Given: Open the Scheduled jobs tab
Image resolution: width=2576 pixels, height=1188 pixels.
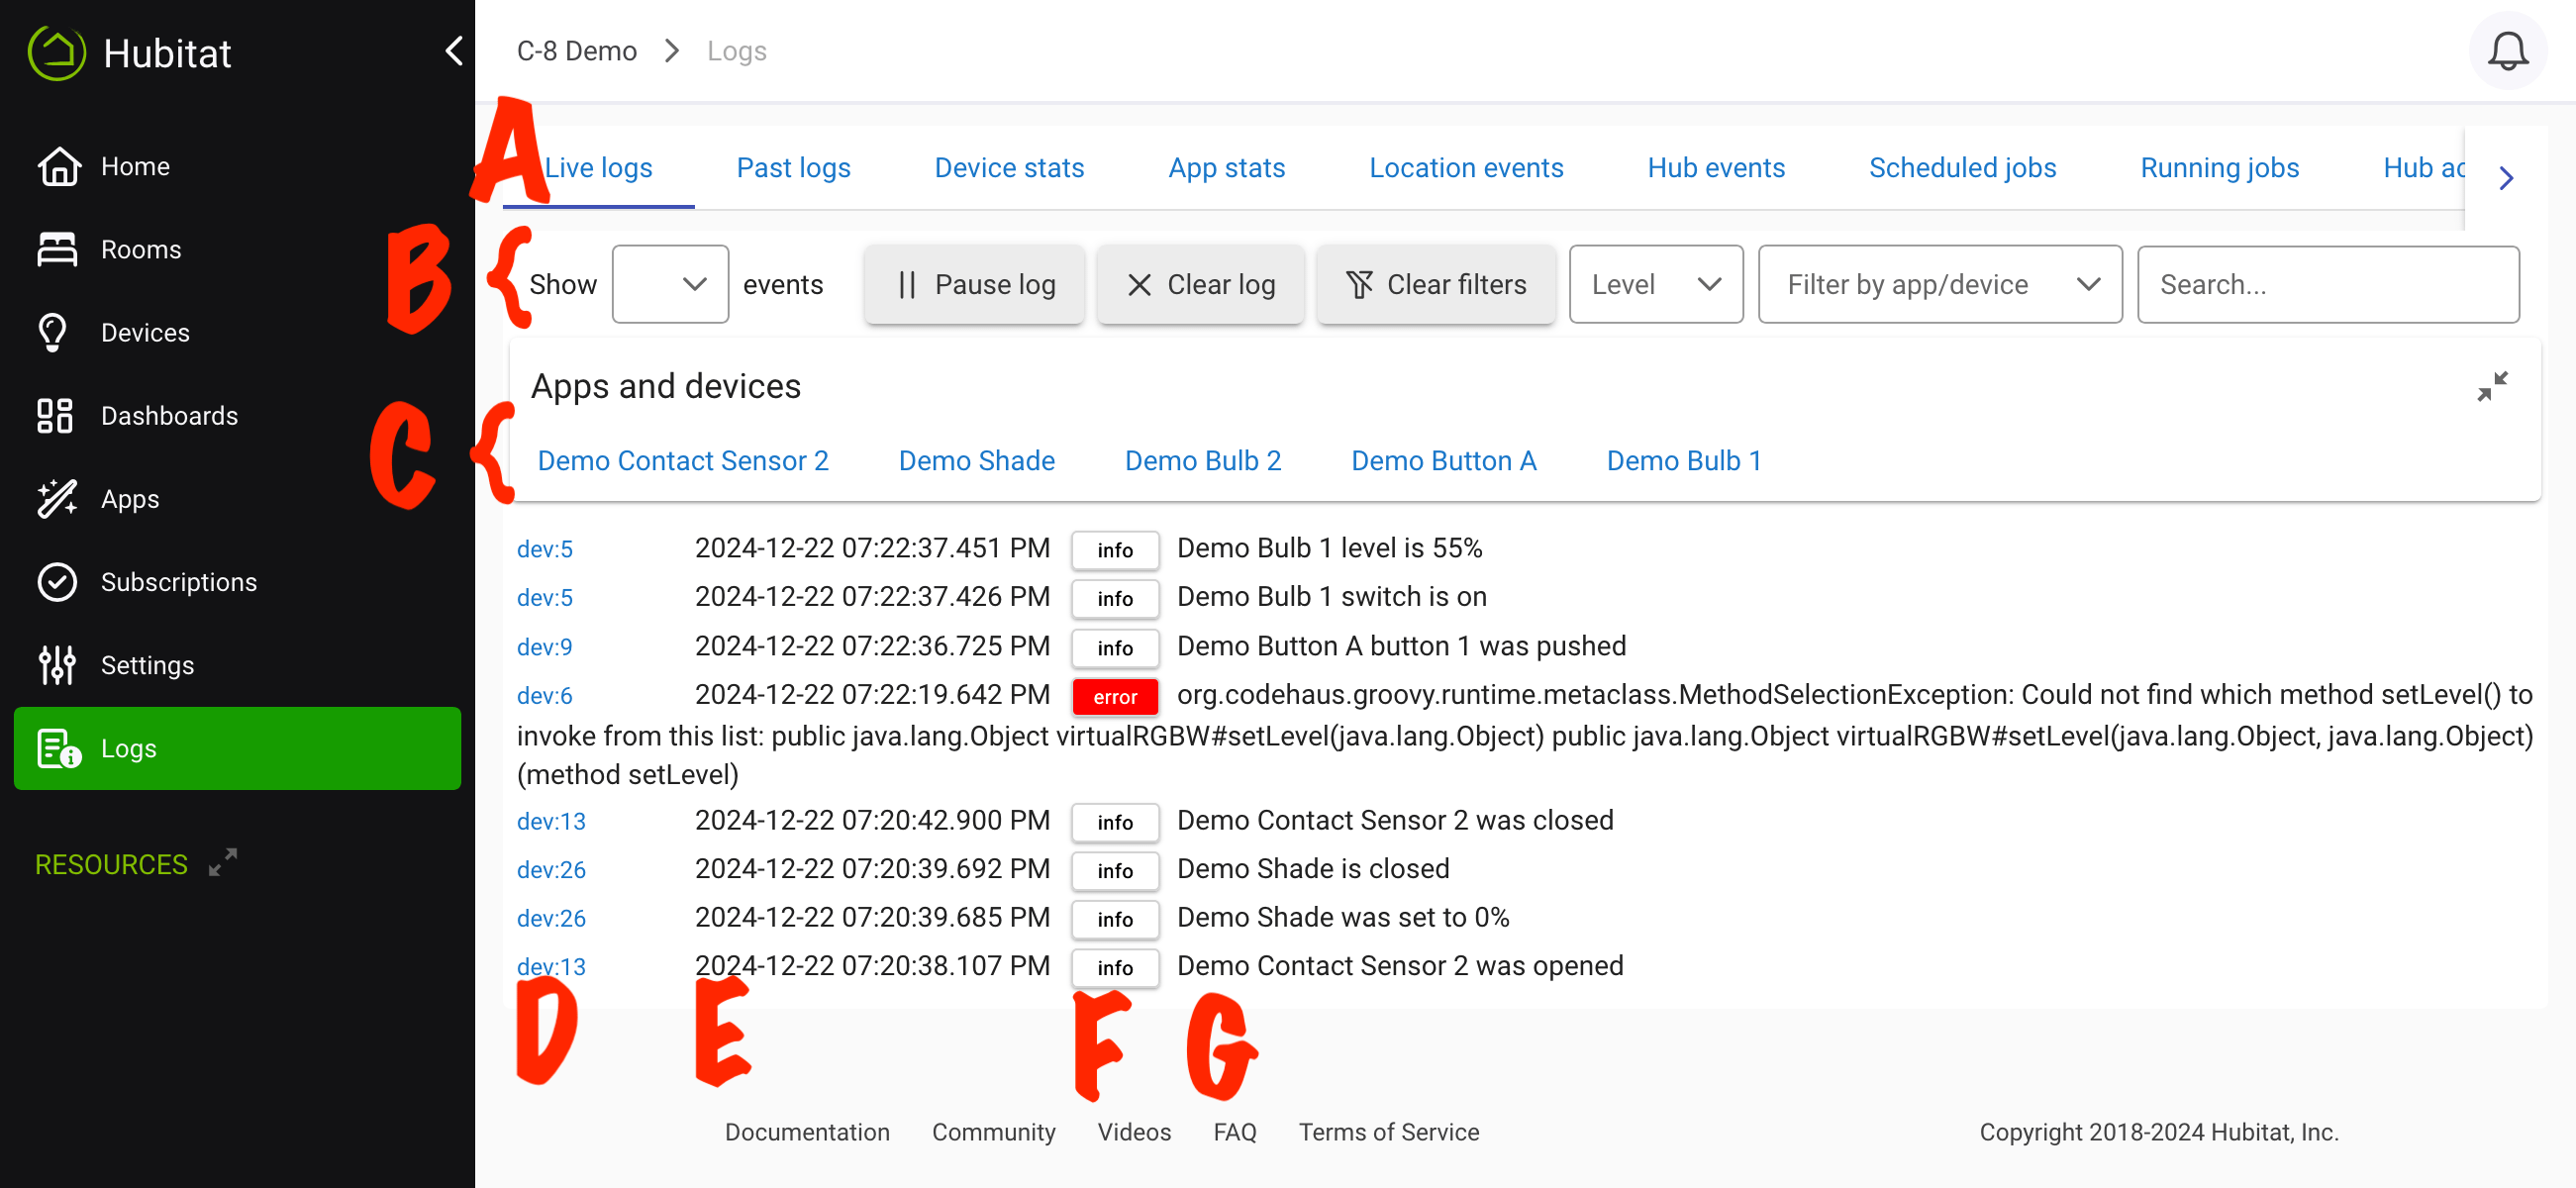Looking at the screenshot, I should coord(1962,168).
